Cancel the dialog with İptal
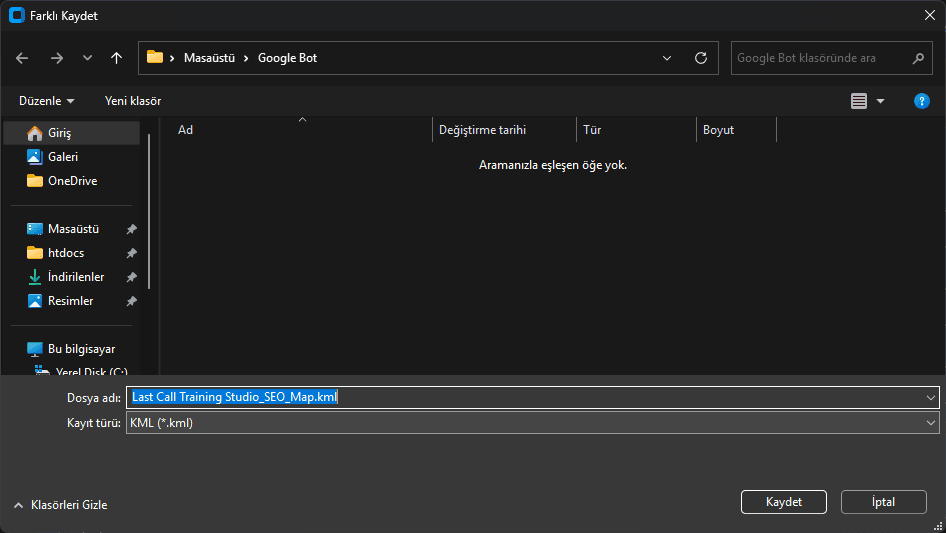This screenshot has width=946, height=533. point(883,502)
